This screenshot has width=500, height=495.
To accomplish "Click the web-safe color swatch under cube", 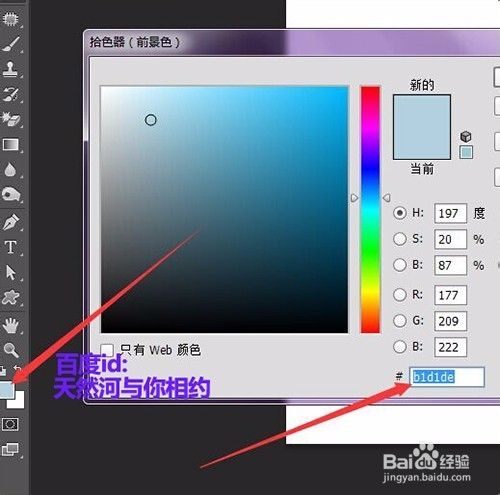I will (x=466, y=152).
